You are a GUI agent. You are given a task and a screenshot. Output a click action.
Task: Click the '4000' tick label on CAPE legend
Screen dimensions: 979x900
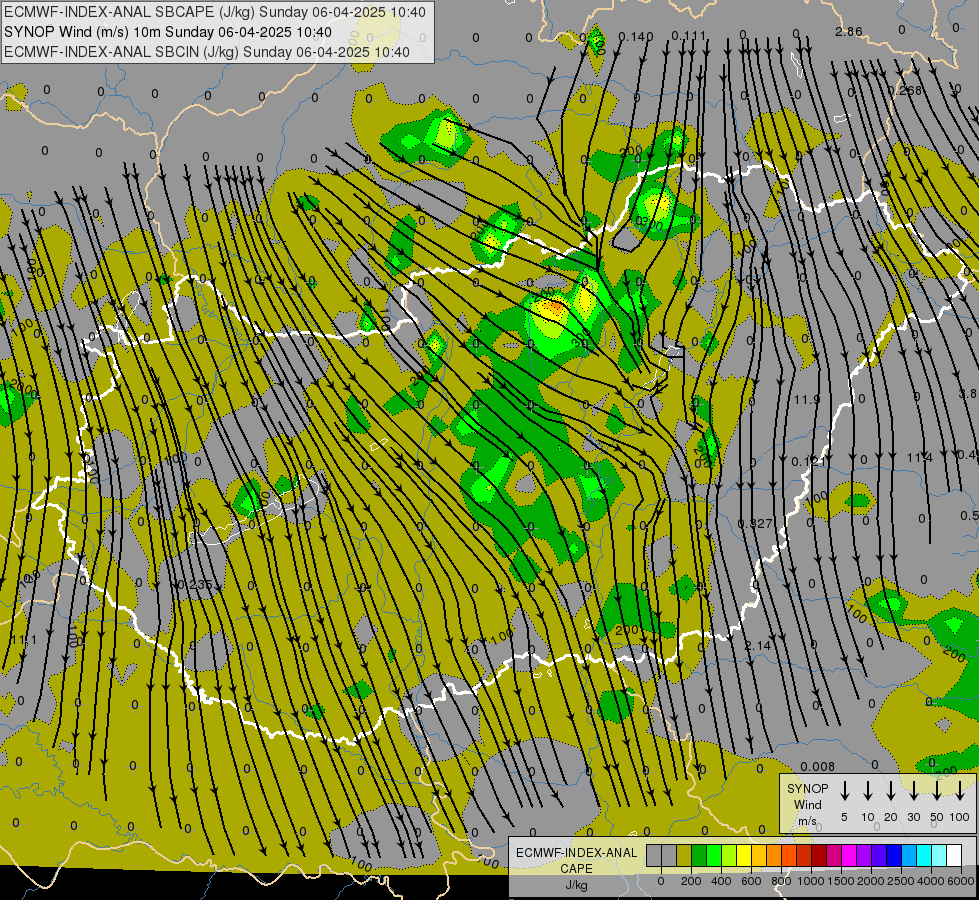[931, 881]
